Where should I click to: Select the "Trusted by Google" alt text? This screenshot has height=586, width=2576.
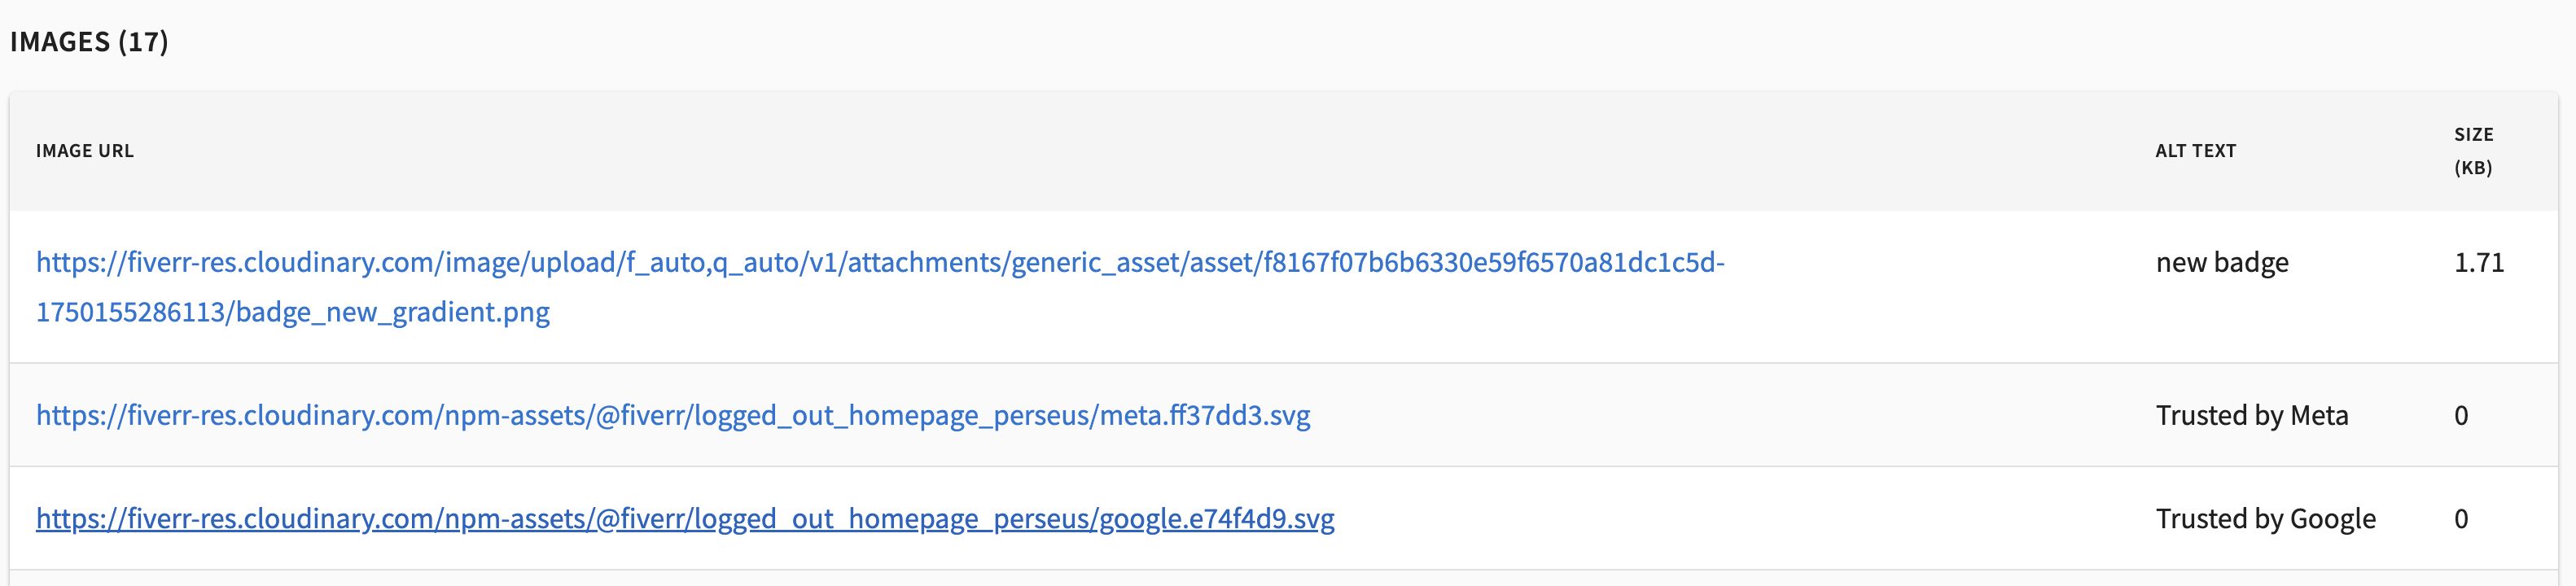(x=2266, y=519)
